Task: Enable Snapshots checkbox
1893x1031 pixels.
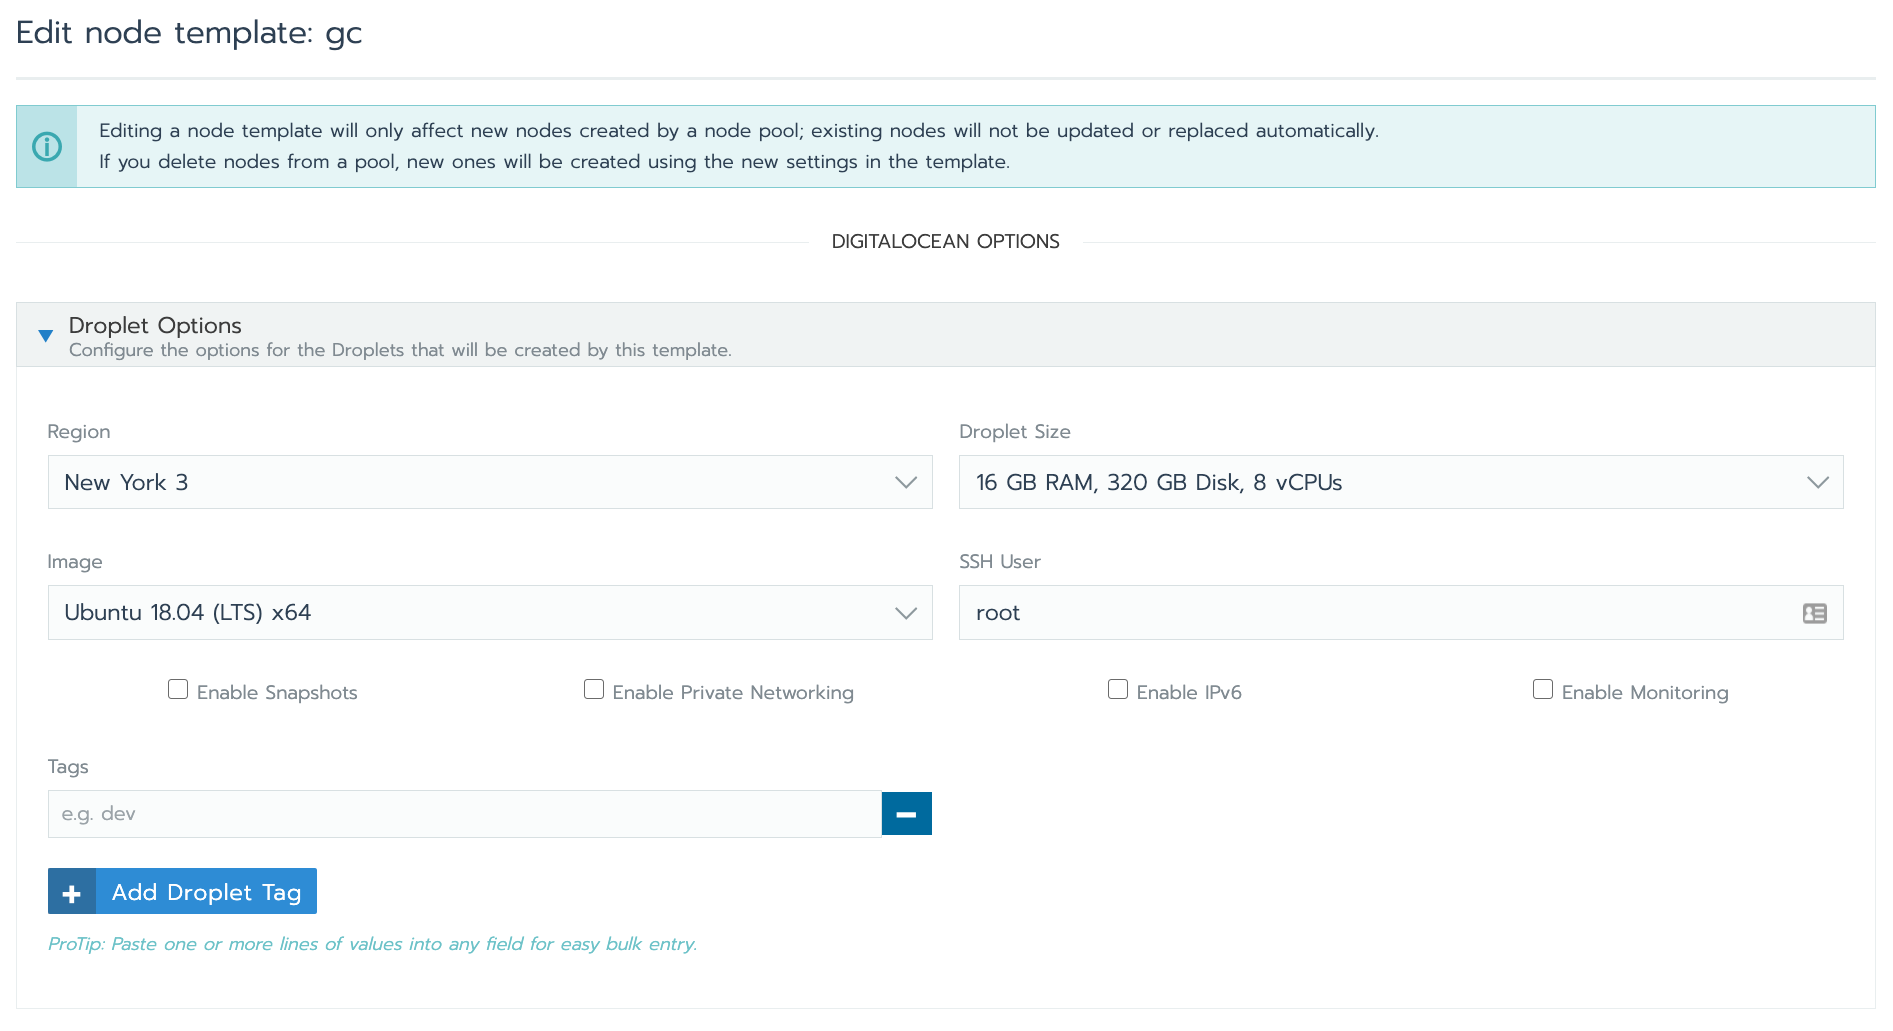Action: pyautogui.click(x=178, y=690)
